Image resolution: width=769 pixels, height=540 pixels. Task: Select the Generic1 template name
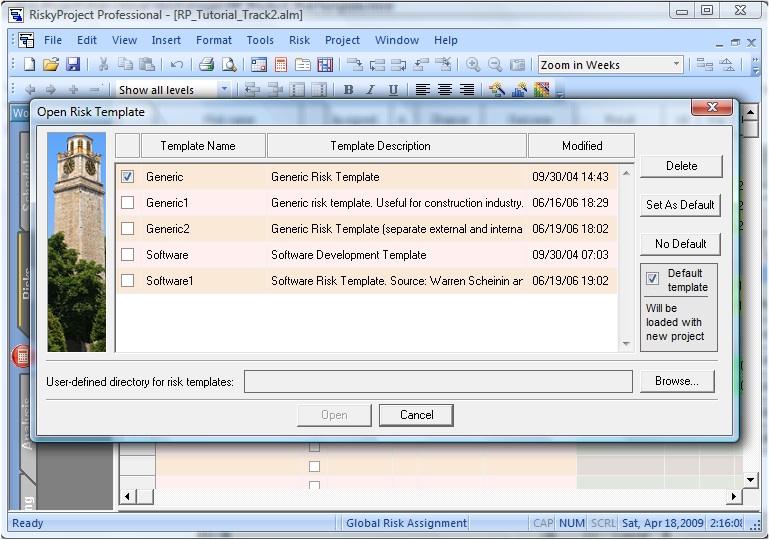click(167, 203)
